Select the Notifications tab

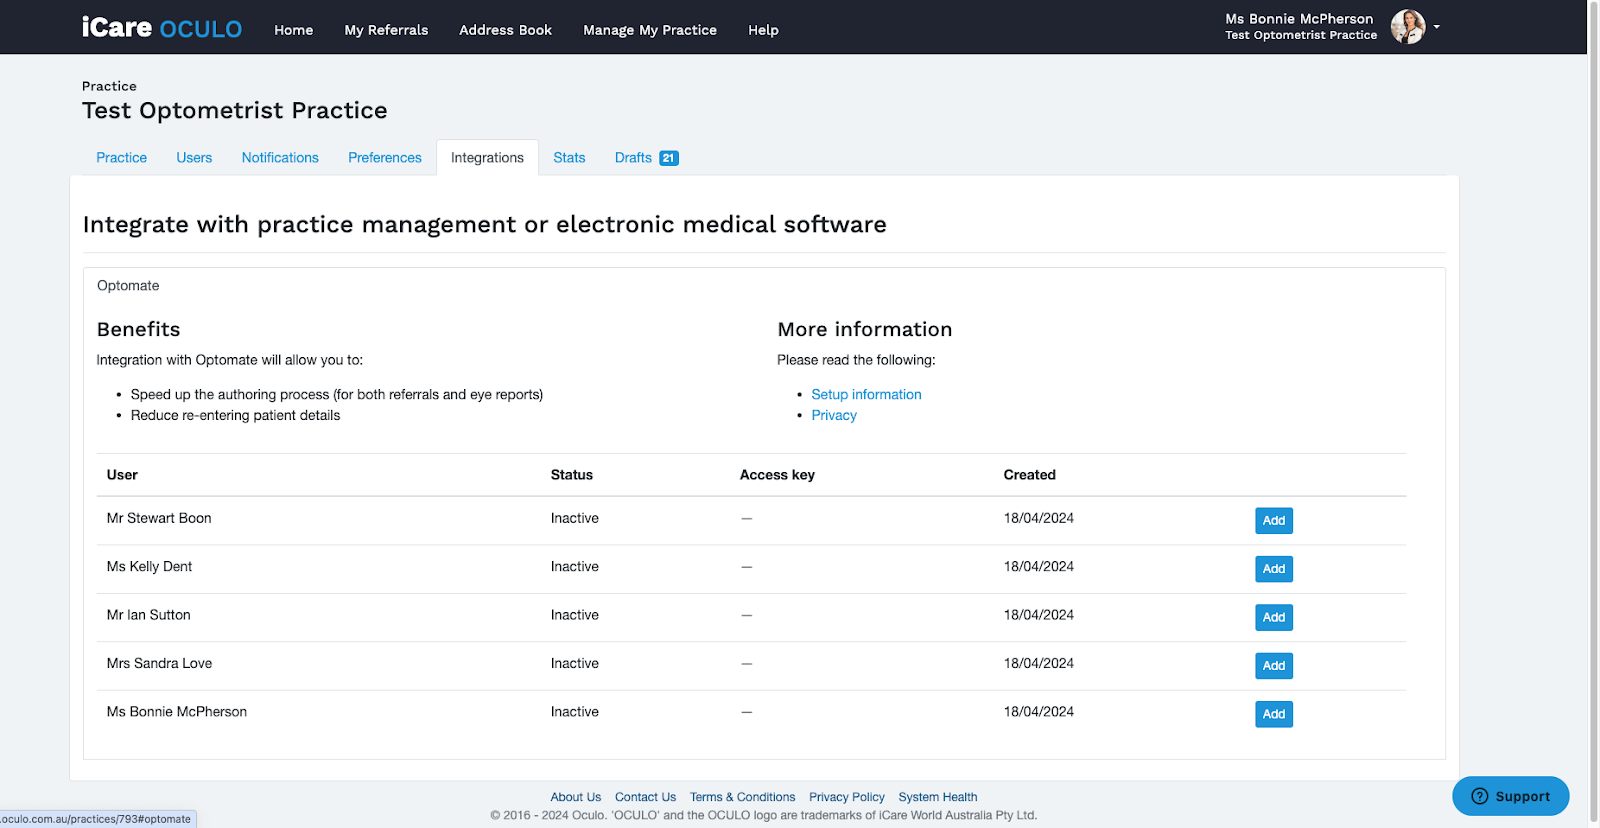pos(280,158)
